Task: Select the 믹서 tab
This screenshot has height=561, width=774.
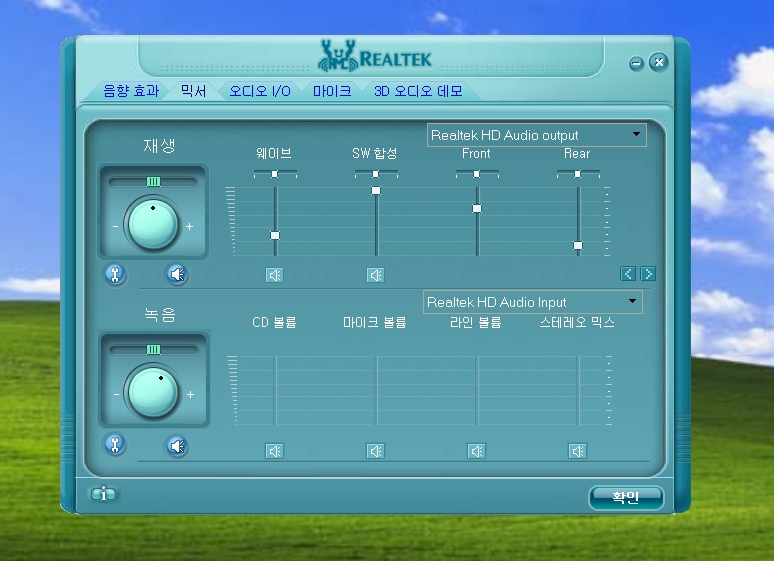Action: 193,91
